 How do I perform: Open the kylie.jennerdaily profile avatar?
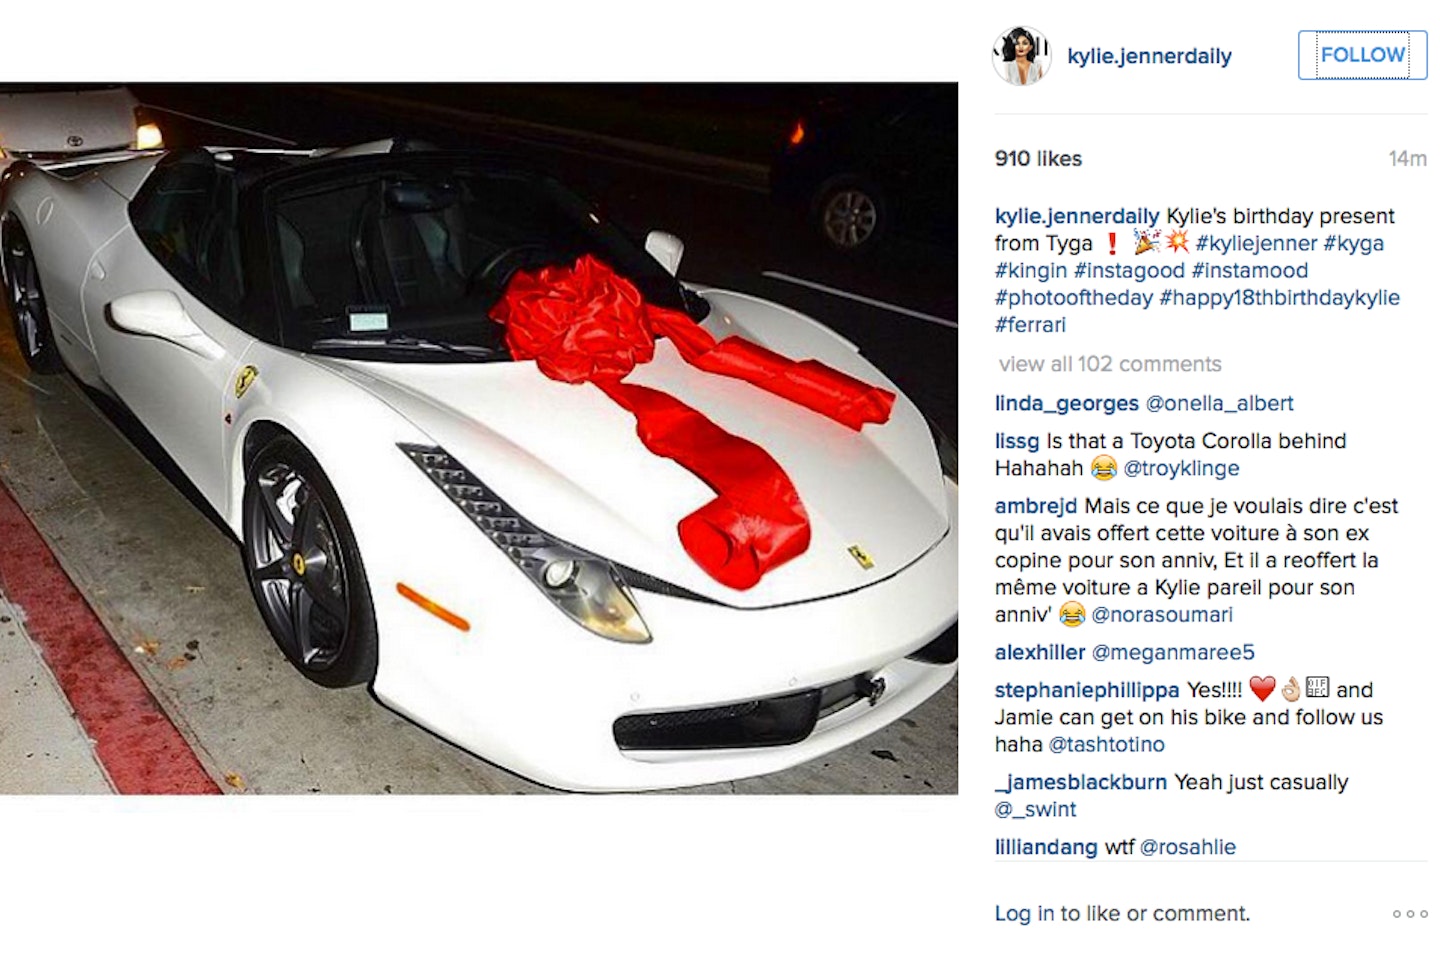[x=1021, y=56]
